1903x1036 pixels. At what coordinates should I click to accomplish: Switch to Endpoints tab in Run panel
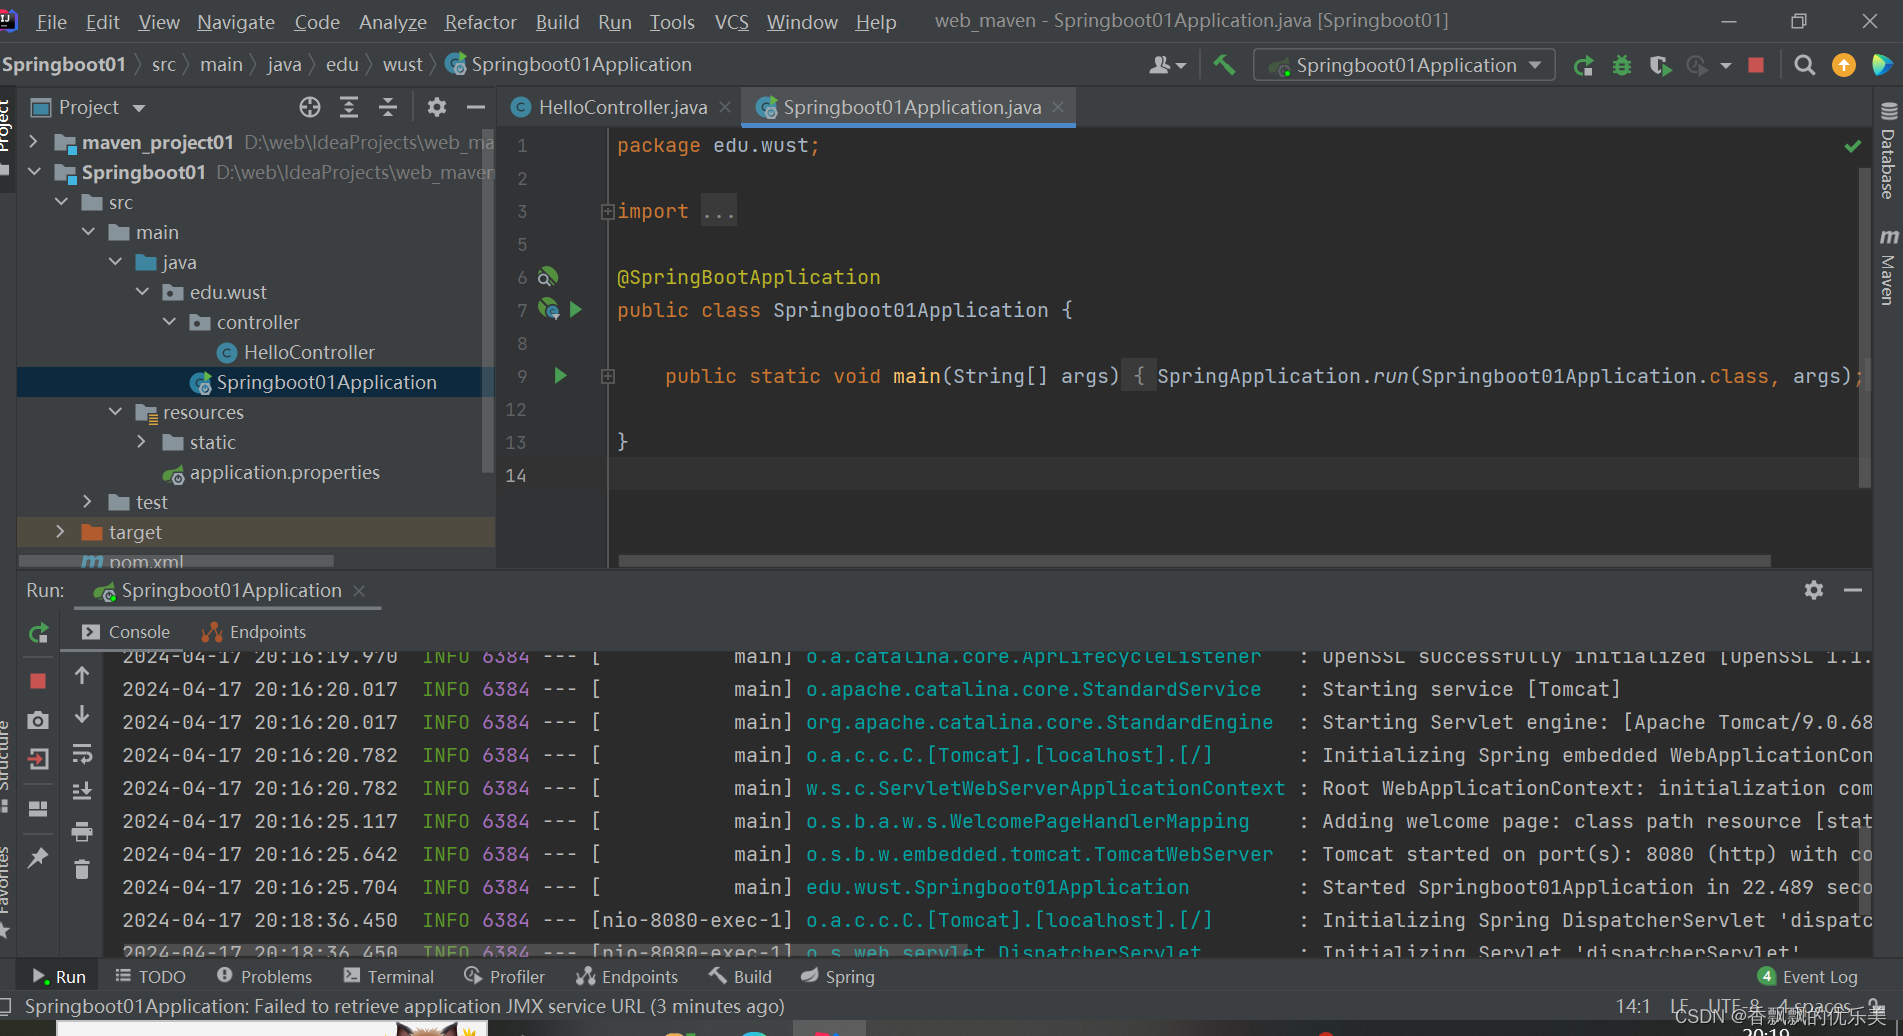tap(254, 632)
